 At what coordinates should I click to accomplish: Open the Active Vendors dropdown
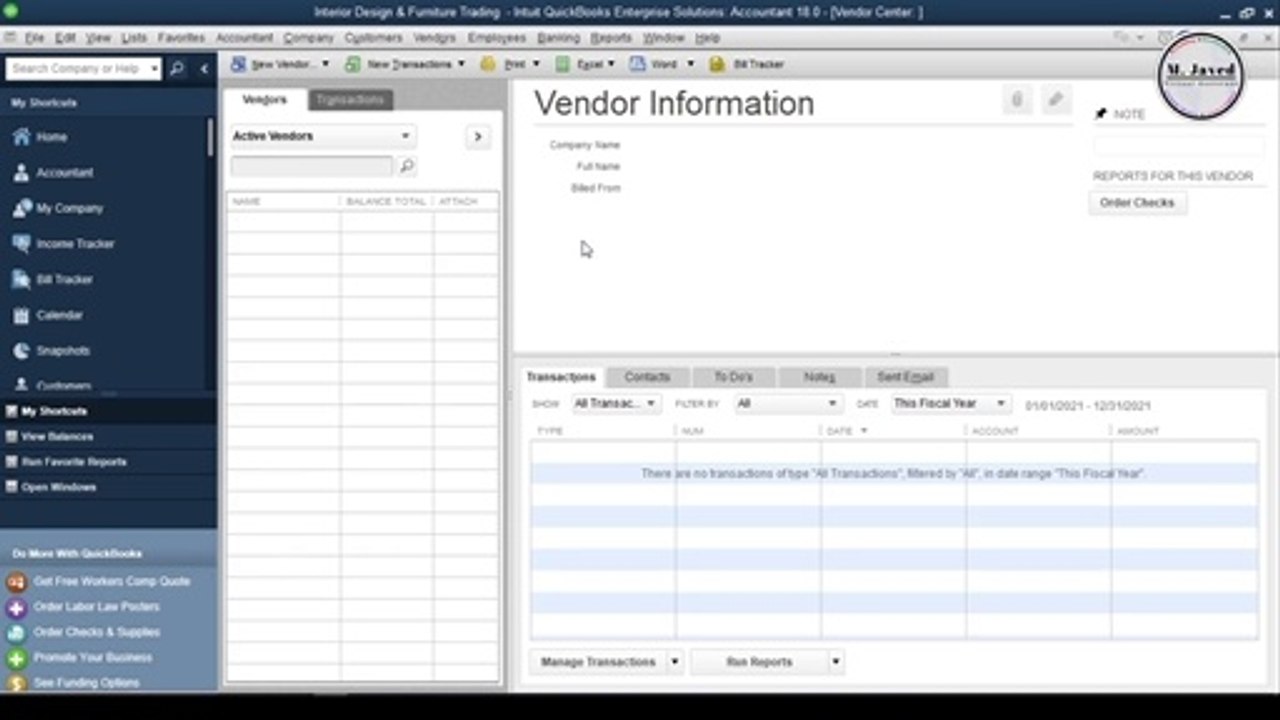322,136
